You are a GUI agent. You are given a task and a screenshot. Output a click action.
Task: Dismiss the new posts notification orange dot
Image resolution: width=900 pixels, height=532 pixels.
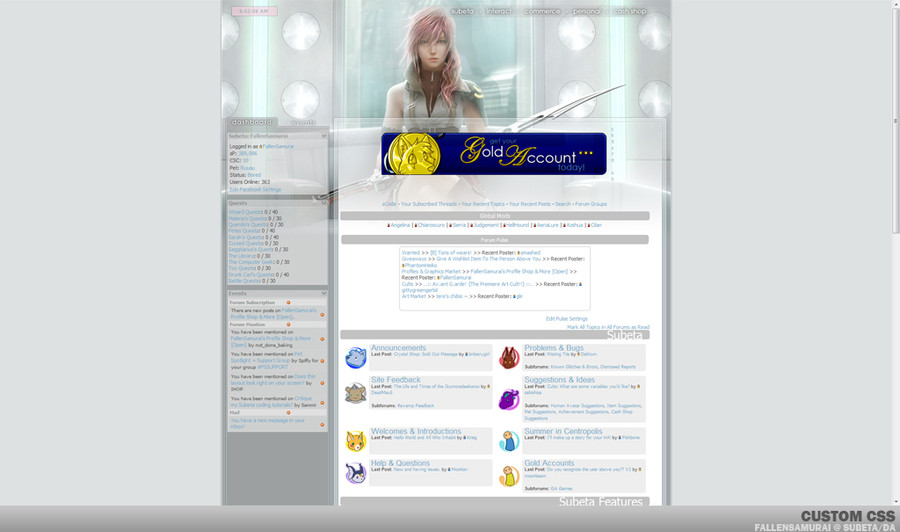tap(322, 314)
